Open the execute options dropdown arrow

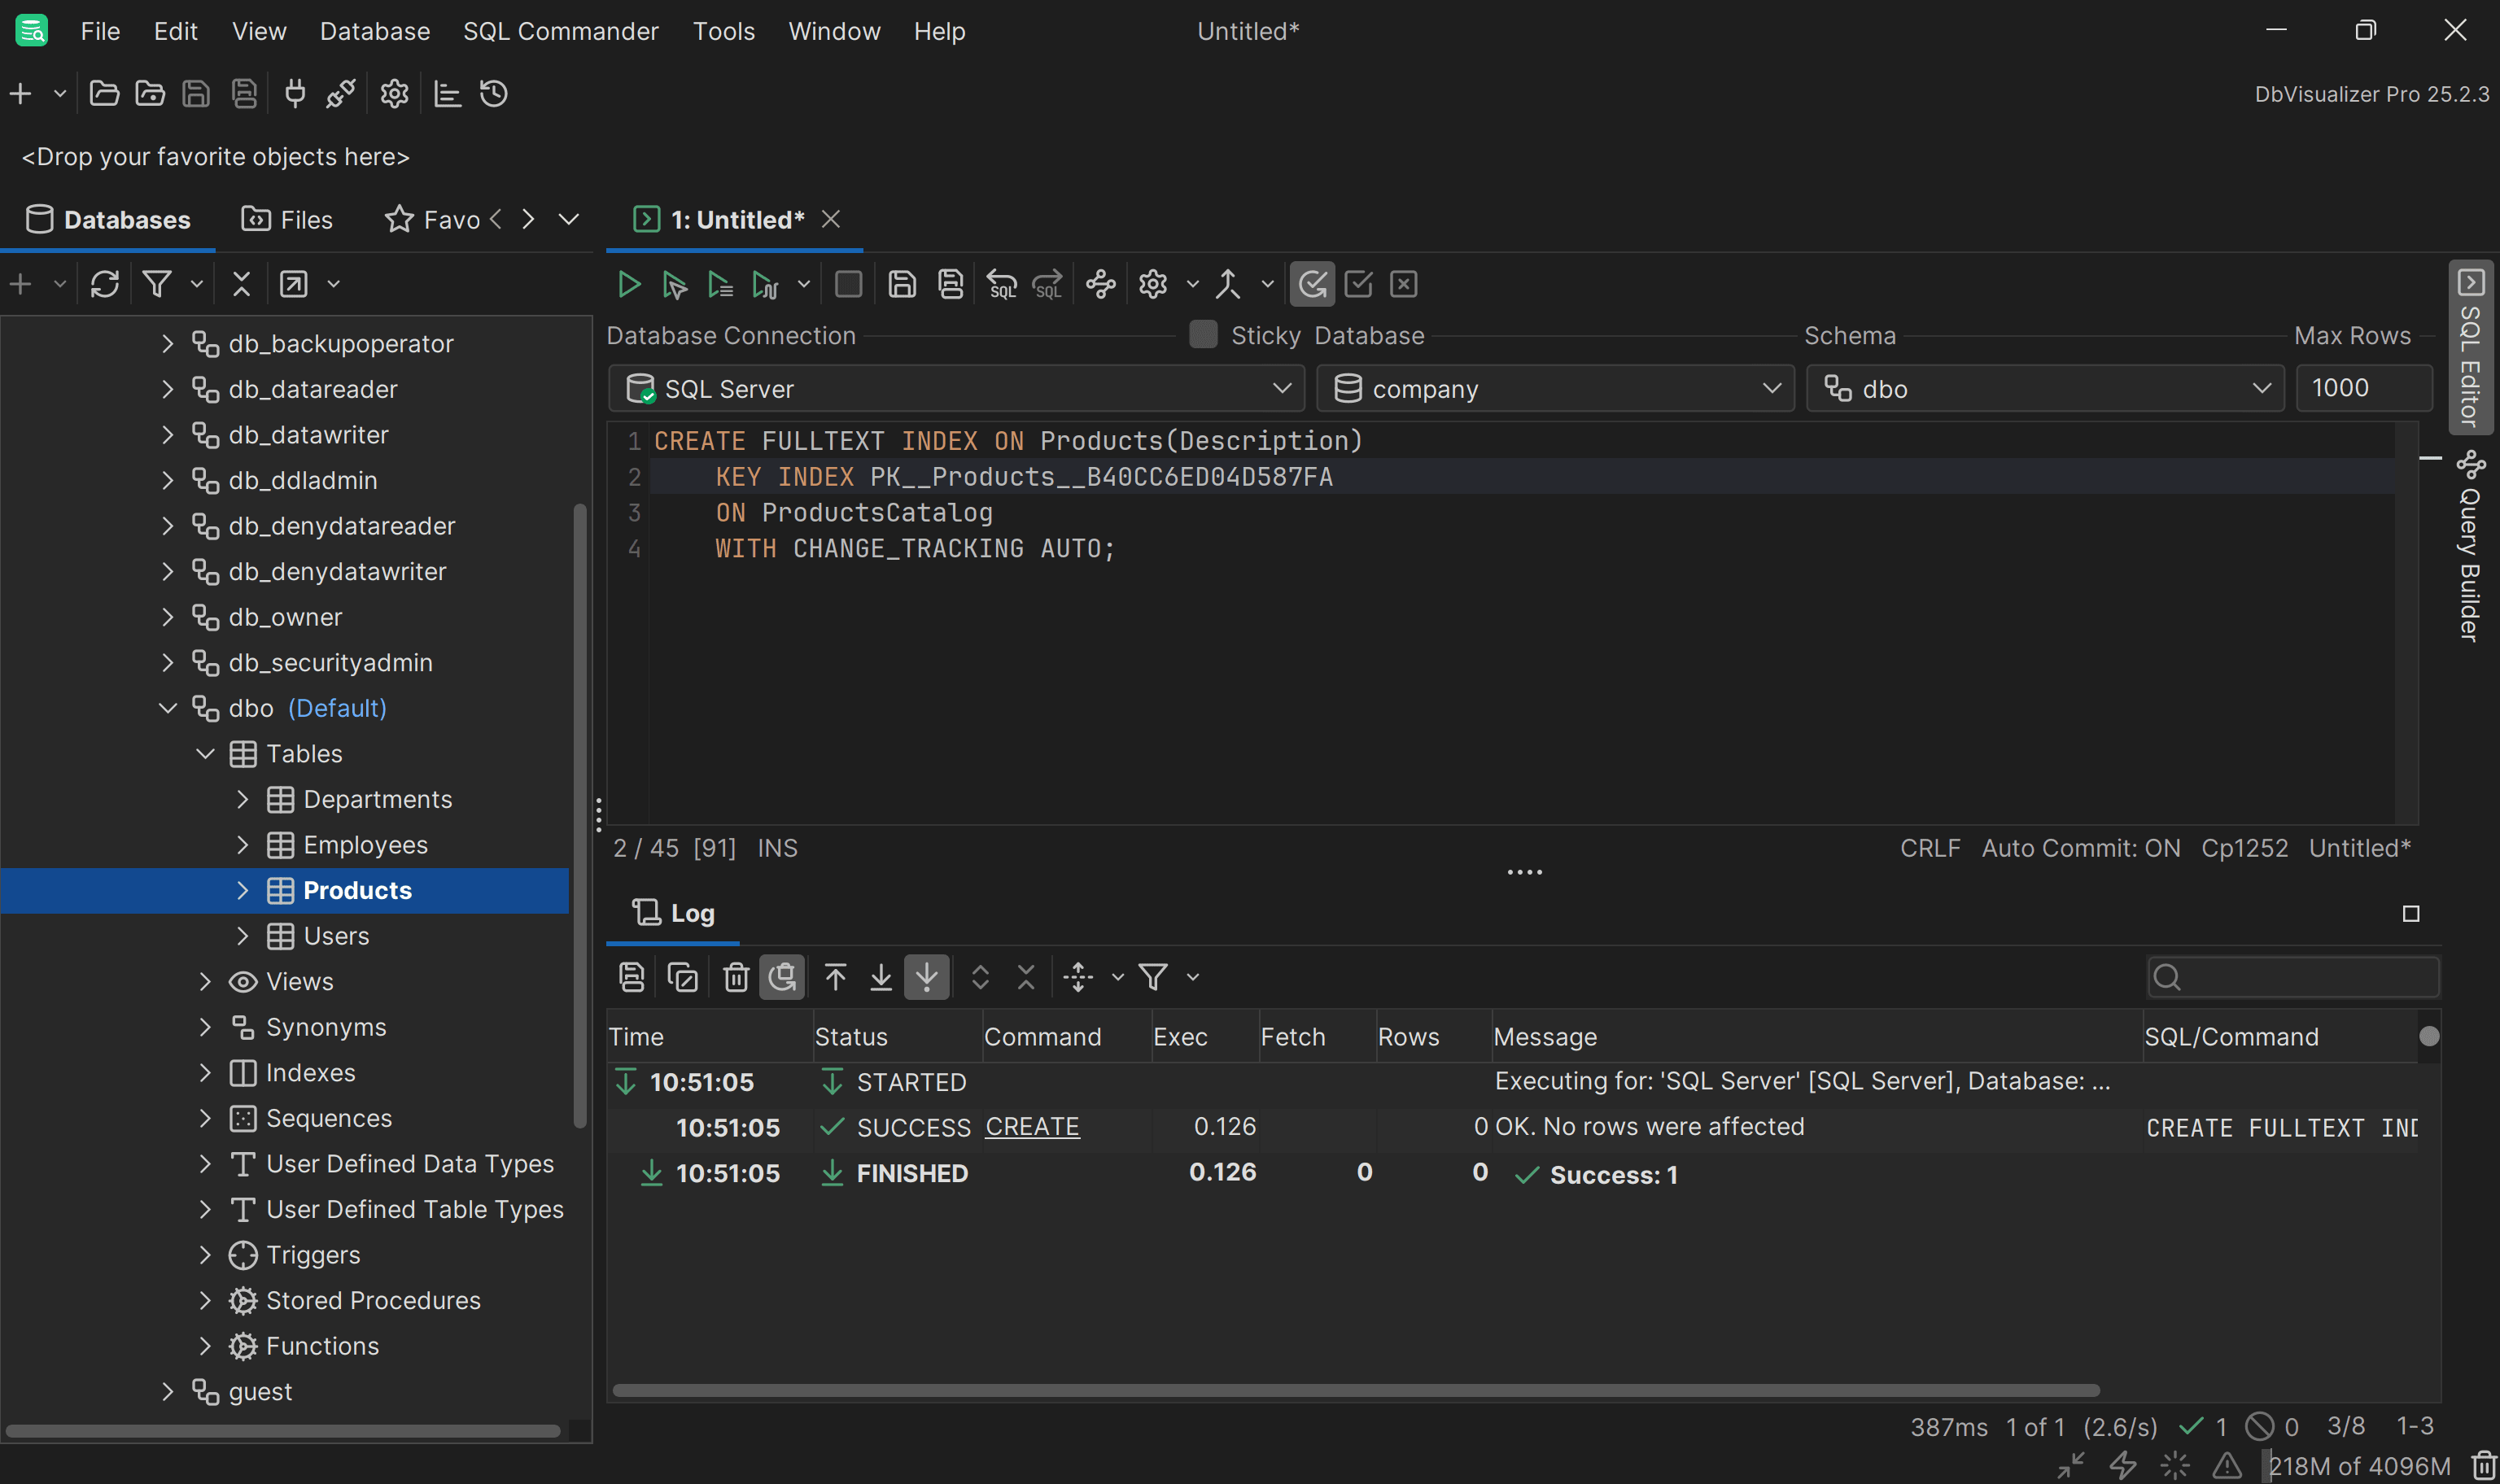(x=803, y=285)
